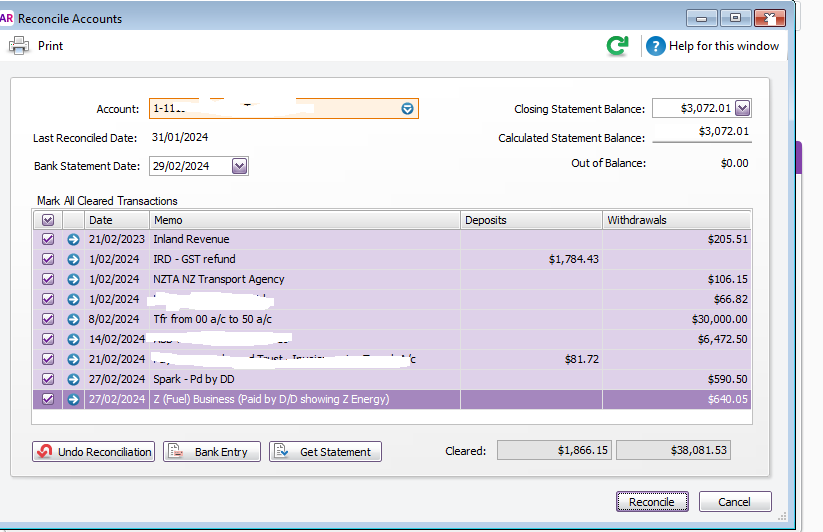
Task: Click the Print printer icon
Action: [19, 45]
